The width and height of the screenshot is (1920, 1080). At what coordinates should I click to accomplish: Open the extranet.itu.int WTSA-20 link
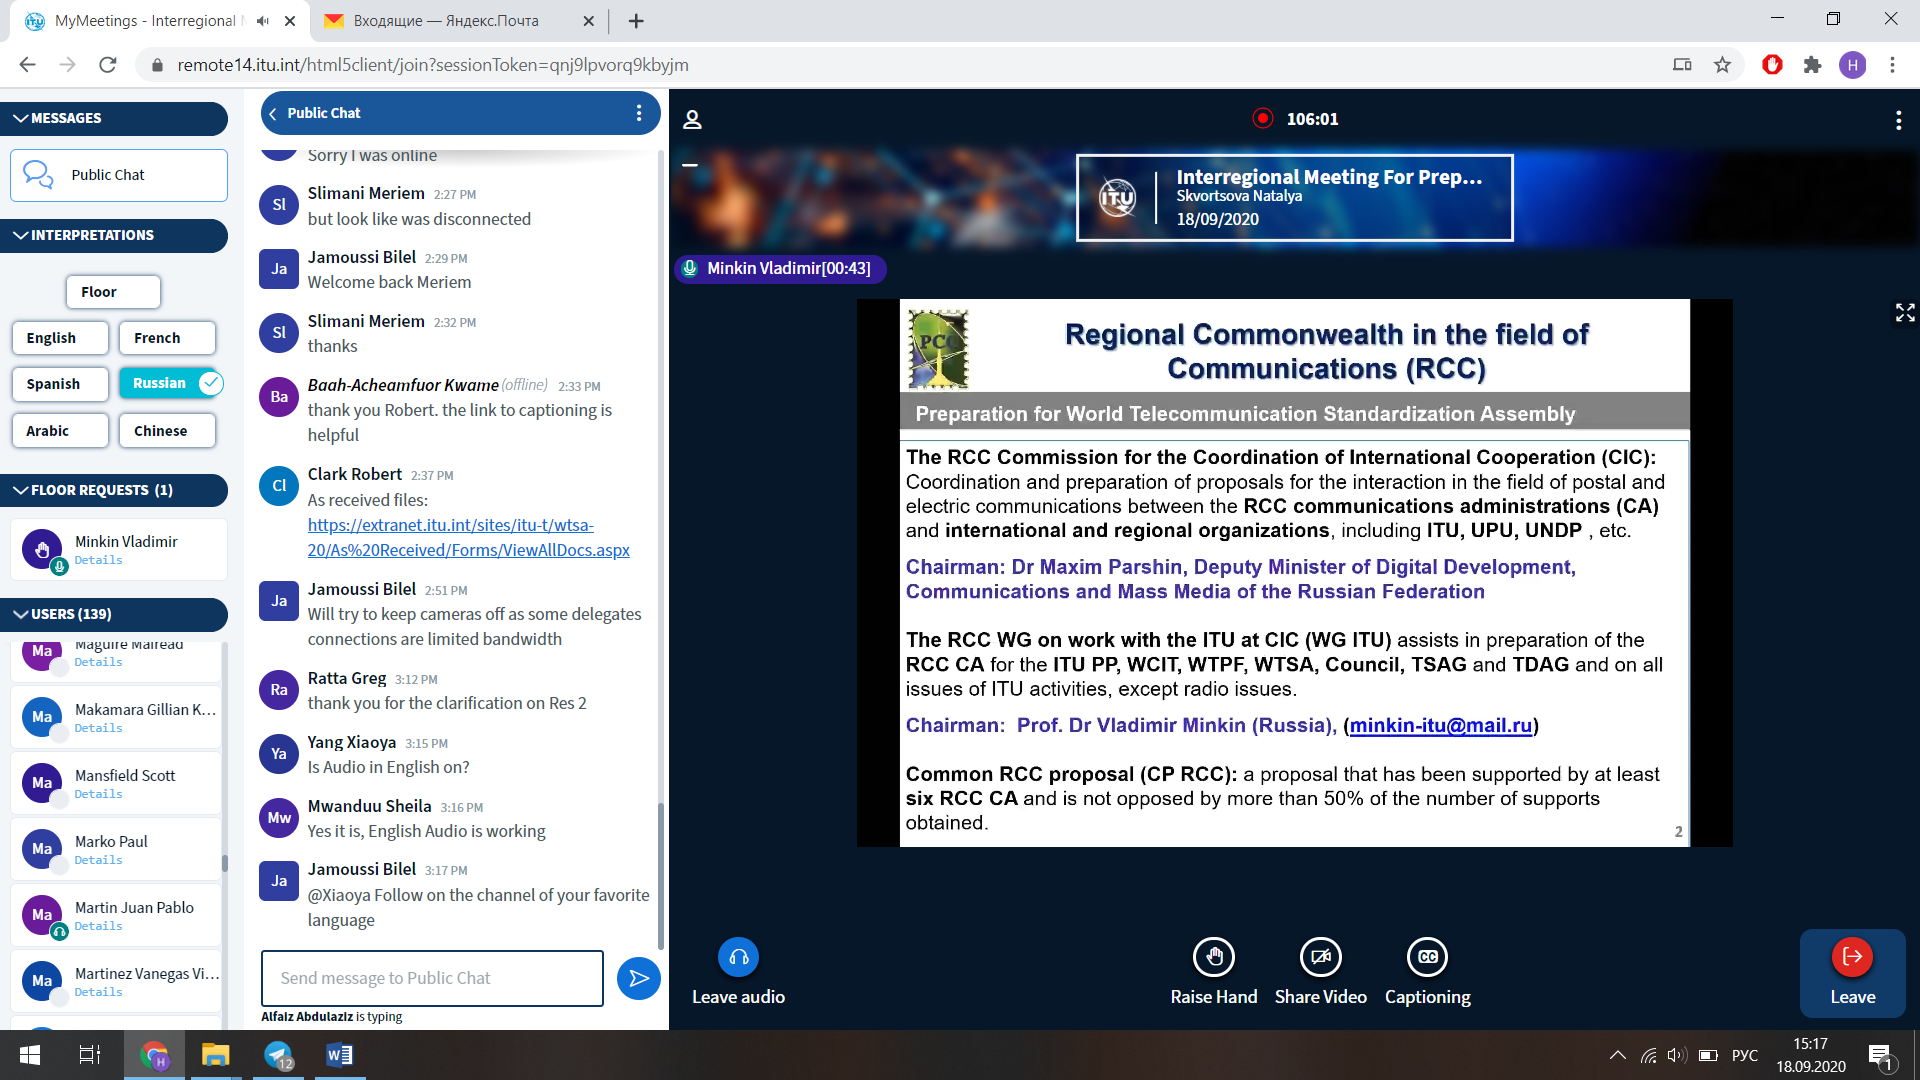[x=468, y=537]
